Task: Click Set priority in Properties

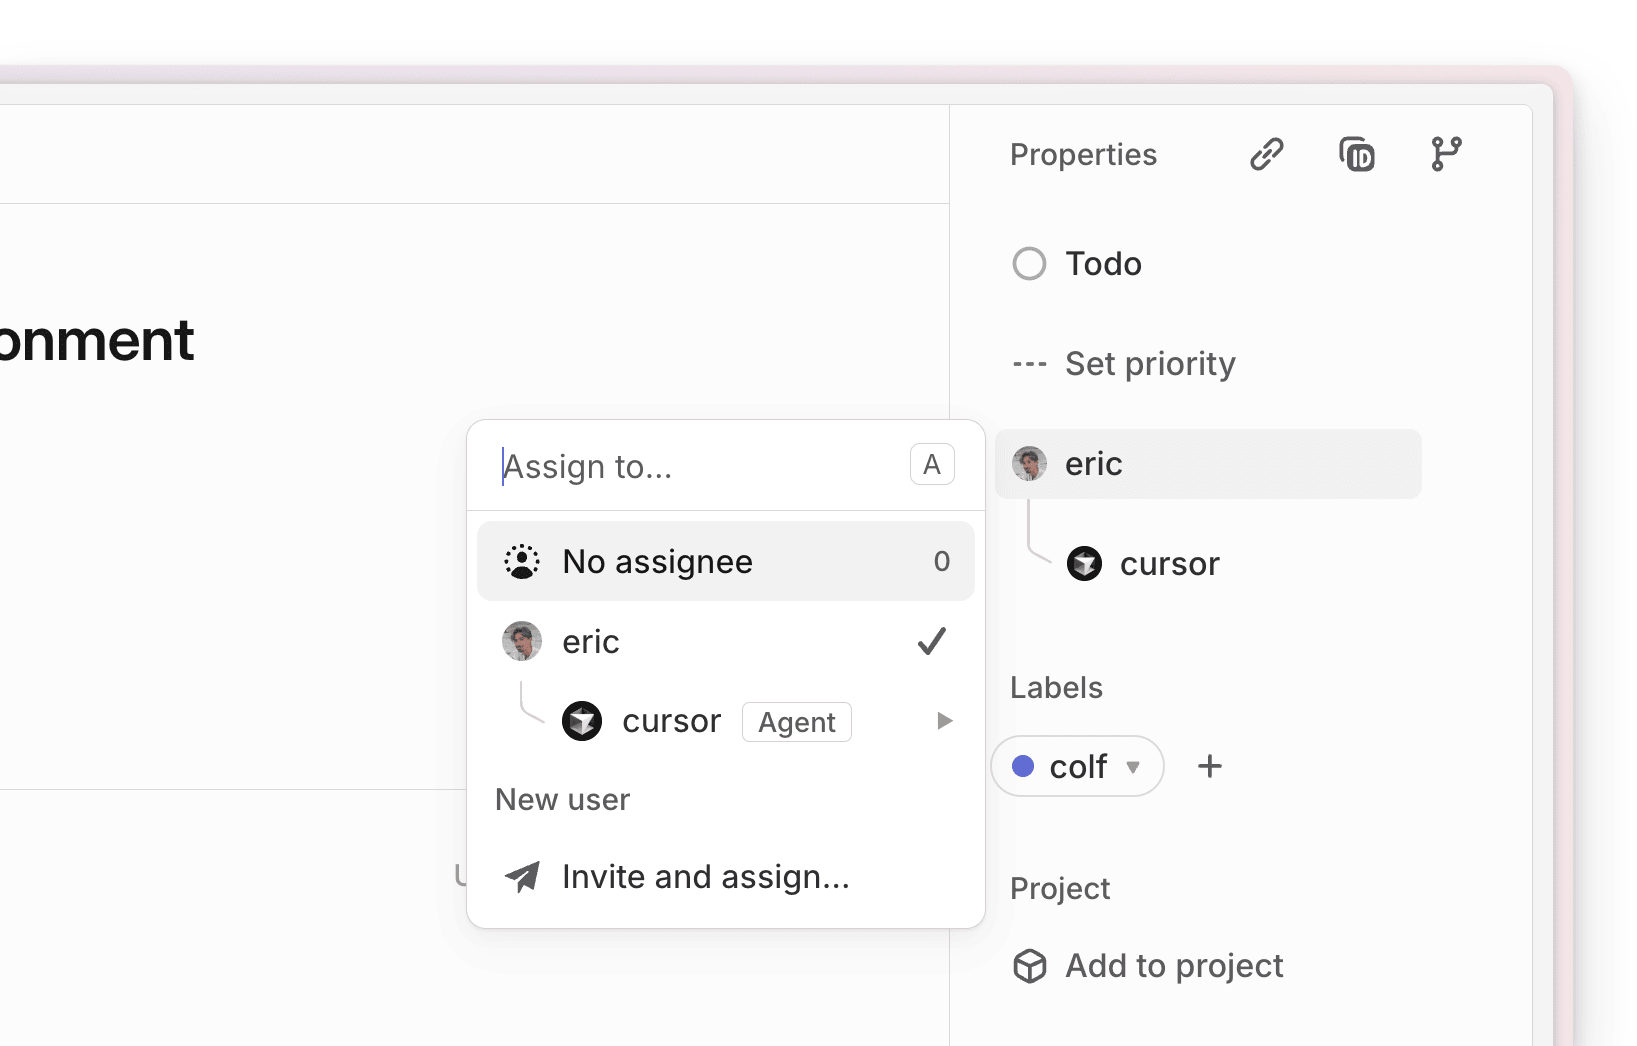Action: click(x=1149, y=363)
